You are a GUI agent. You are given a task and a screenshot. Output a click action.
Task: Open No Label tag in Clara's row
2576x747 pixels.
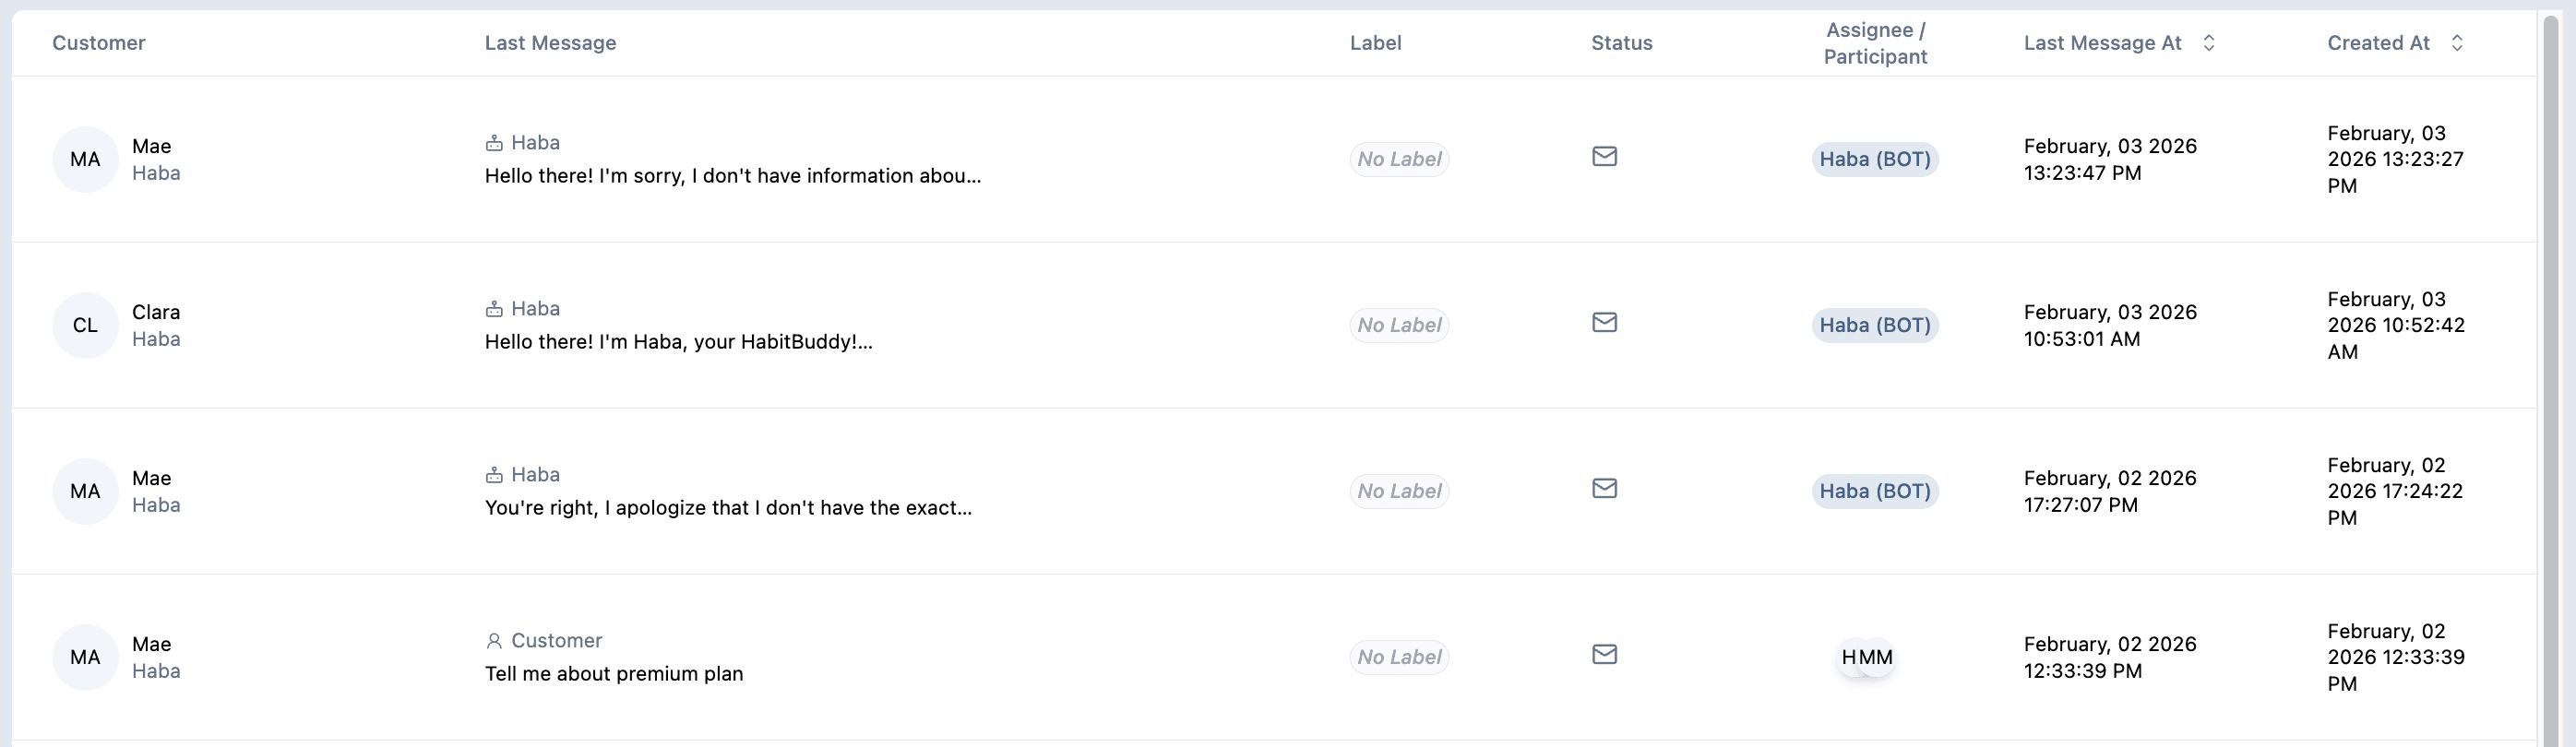tap(1399, 325)
